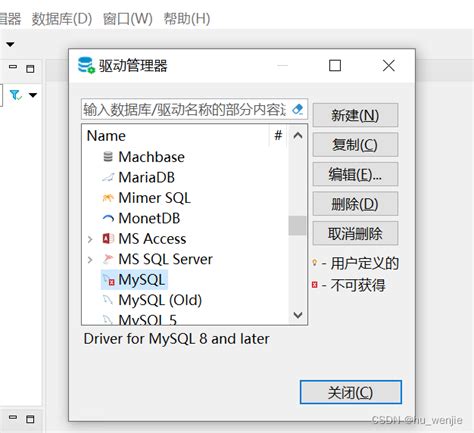Click the # column header
The image size is (474, 433).
tap(278, 136)
